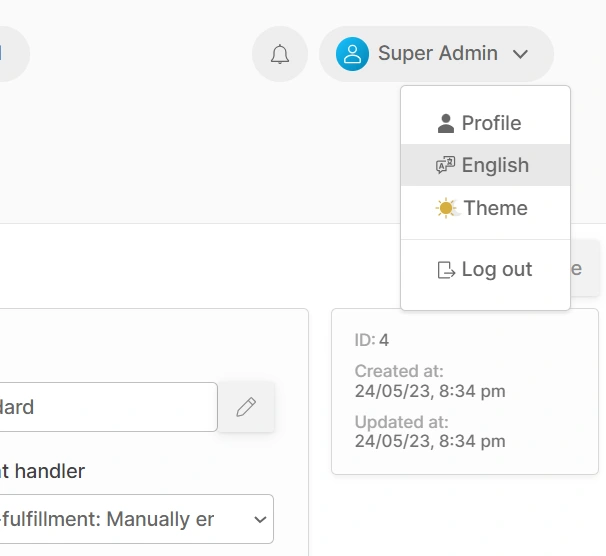Collapse the Super Admin chevron
This screenshot has height=556, width=606.
click(x=520, y=55)
